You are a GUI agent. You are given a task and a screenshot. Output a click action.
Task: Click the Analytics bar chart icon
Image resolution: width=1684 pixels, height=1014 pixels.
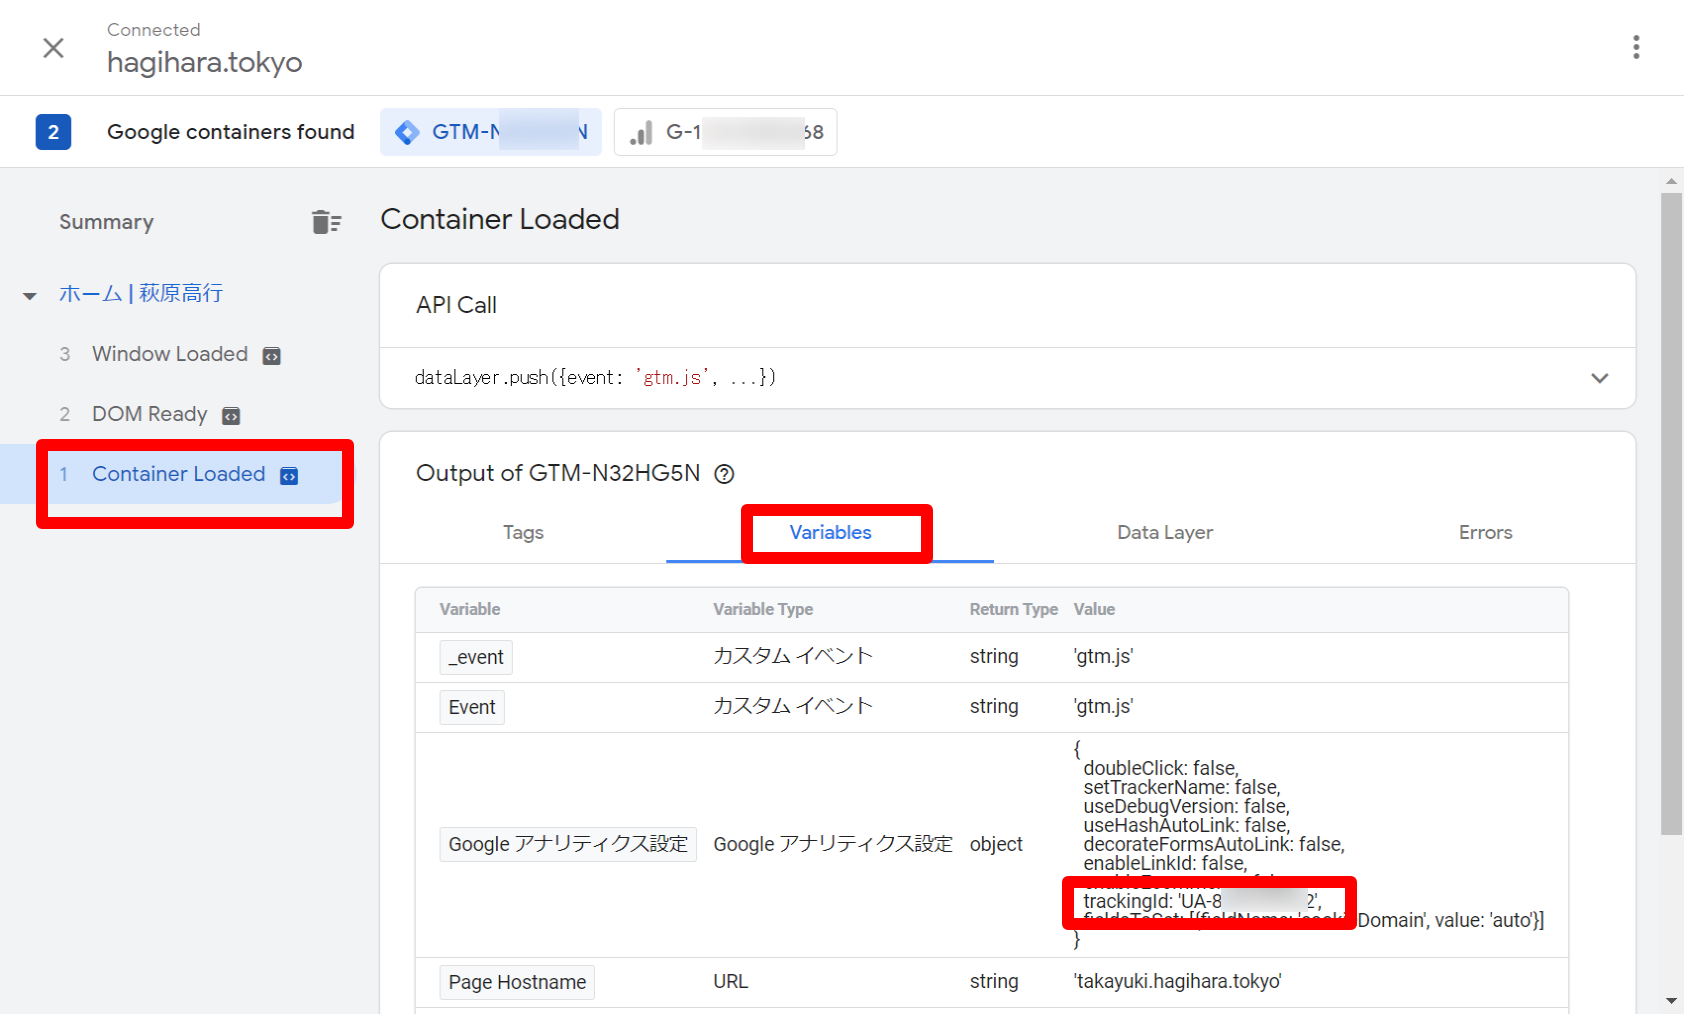[641, 132]
